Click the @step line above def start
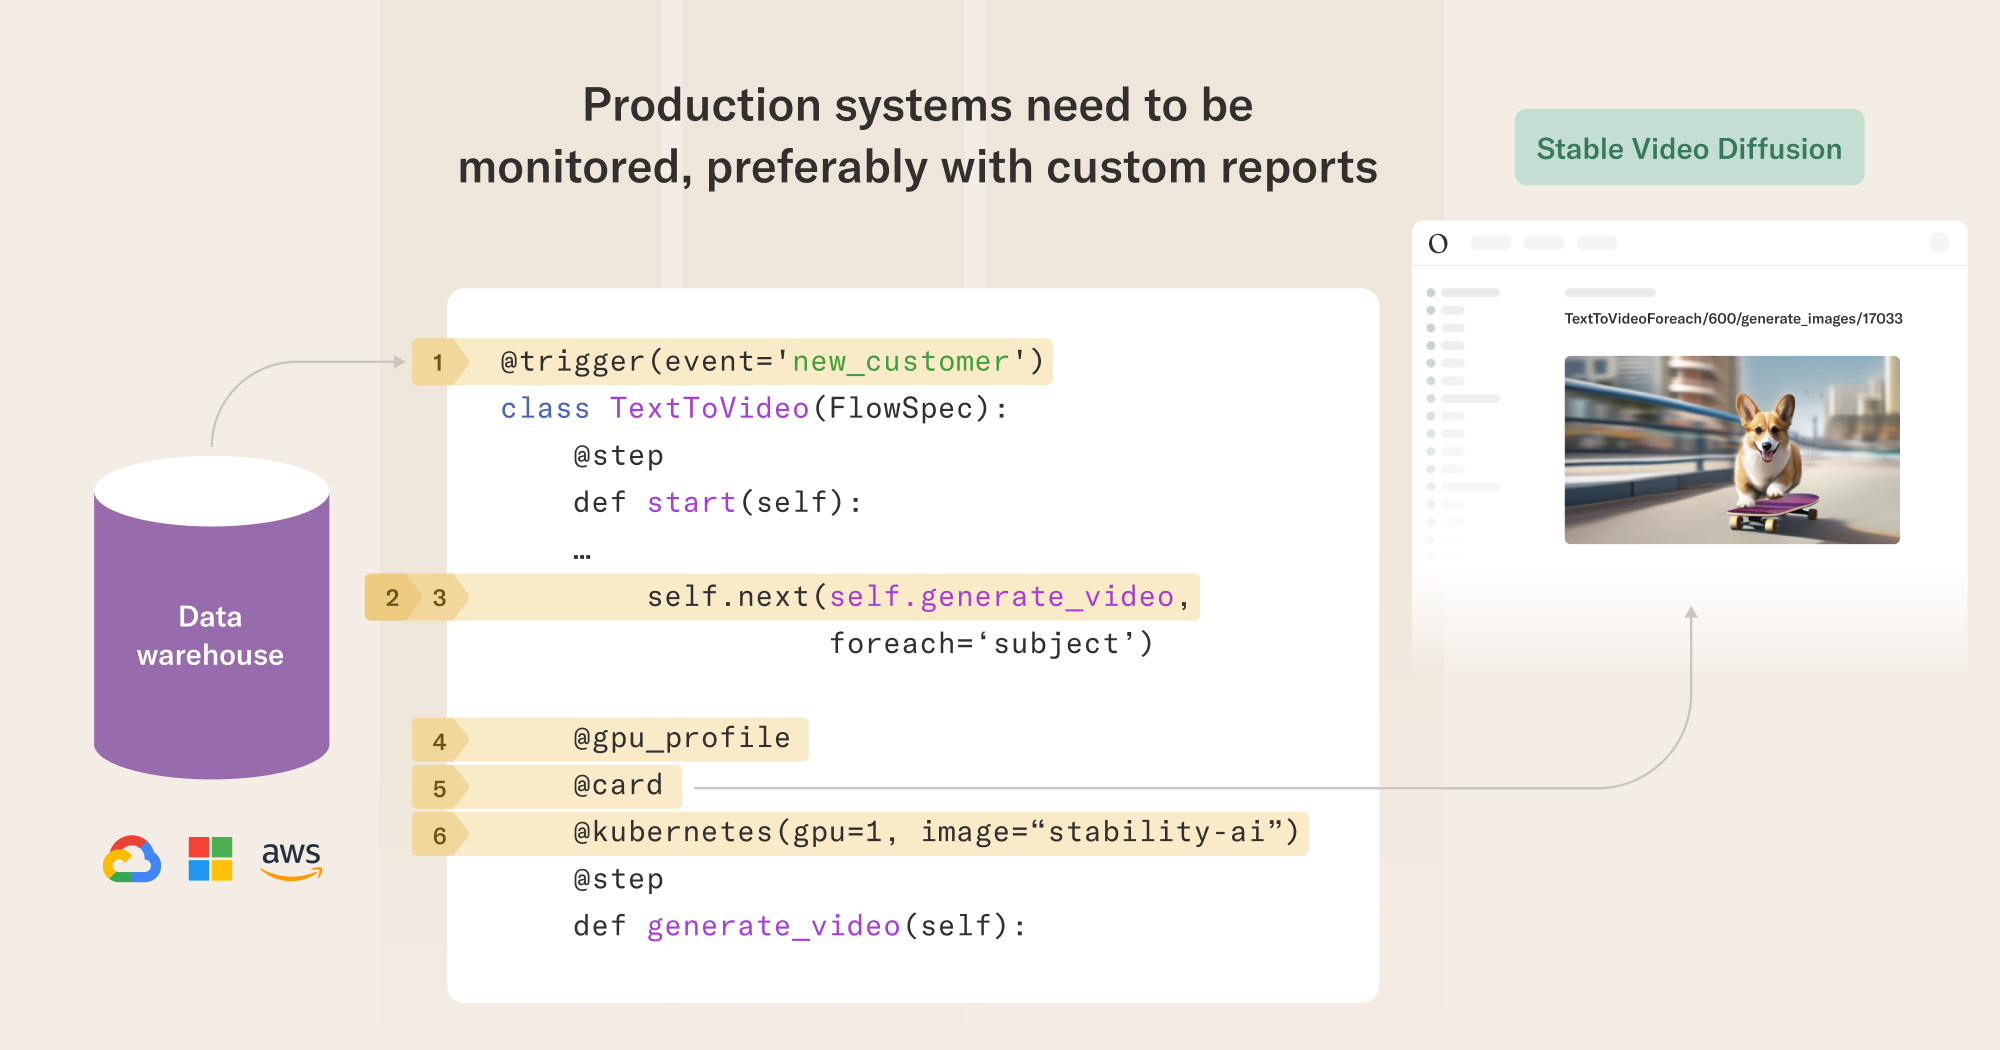Viewport: 2000px width, 1050px height. click(x=618, y=455)
